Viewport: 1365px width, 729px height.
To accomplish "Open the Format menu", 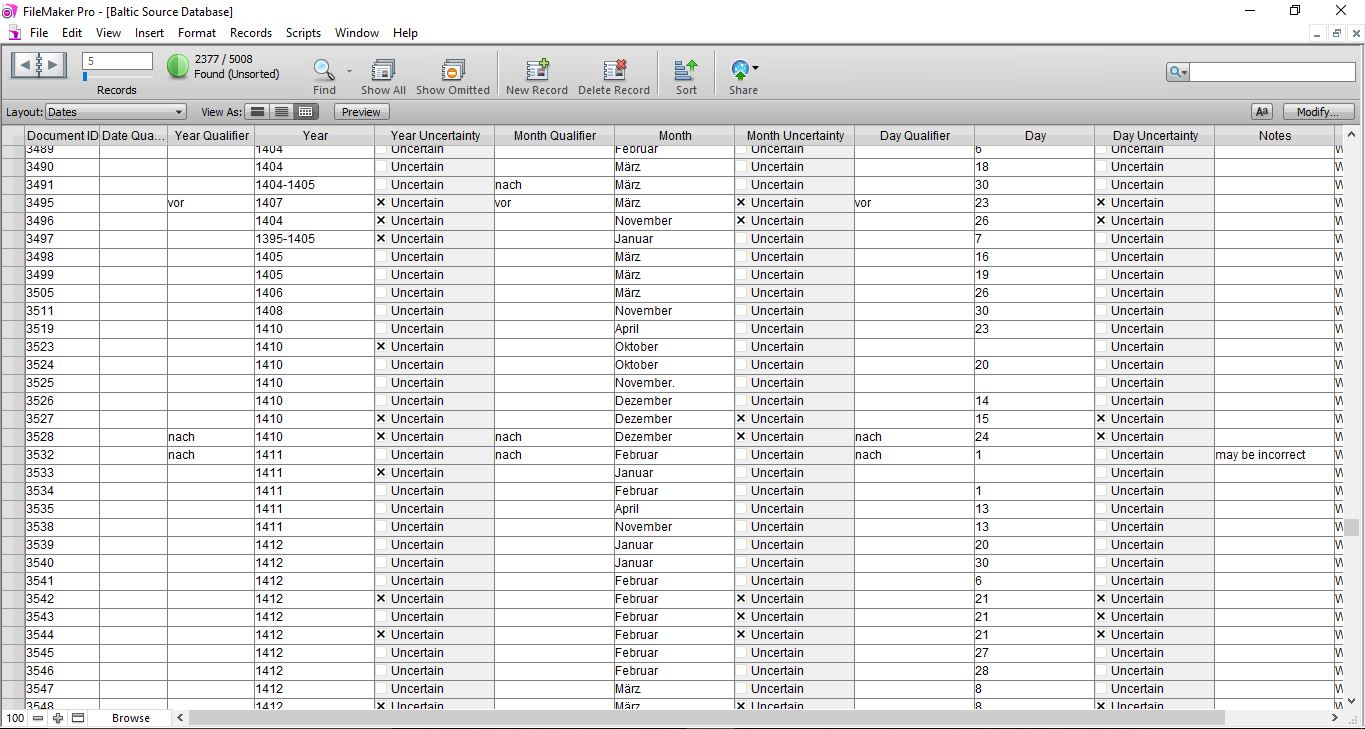I will (x=197, y=33).
